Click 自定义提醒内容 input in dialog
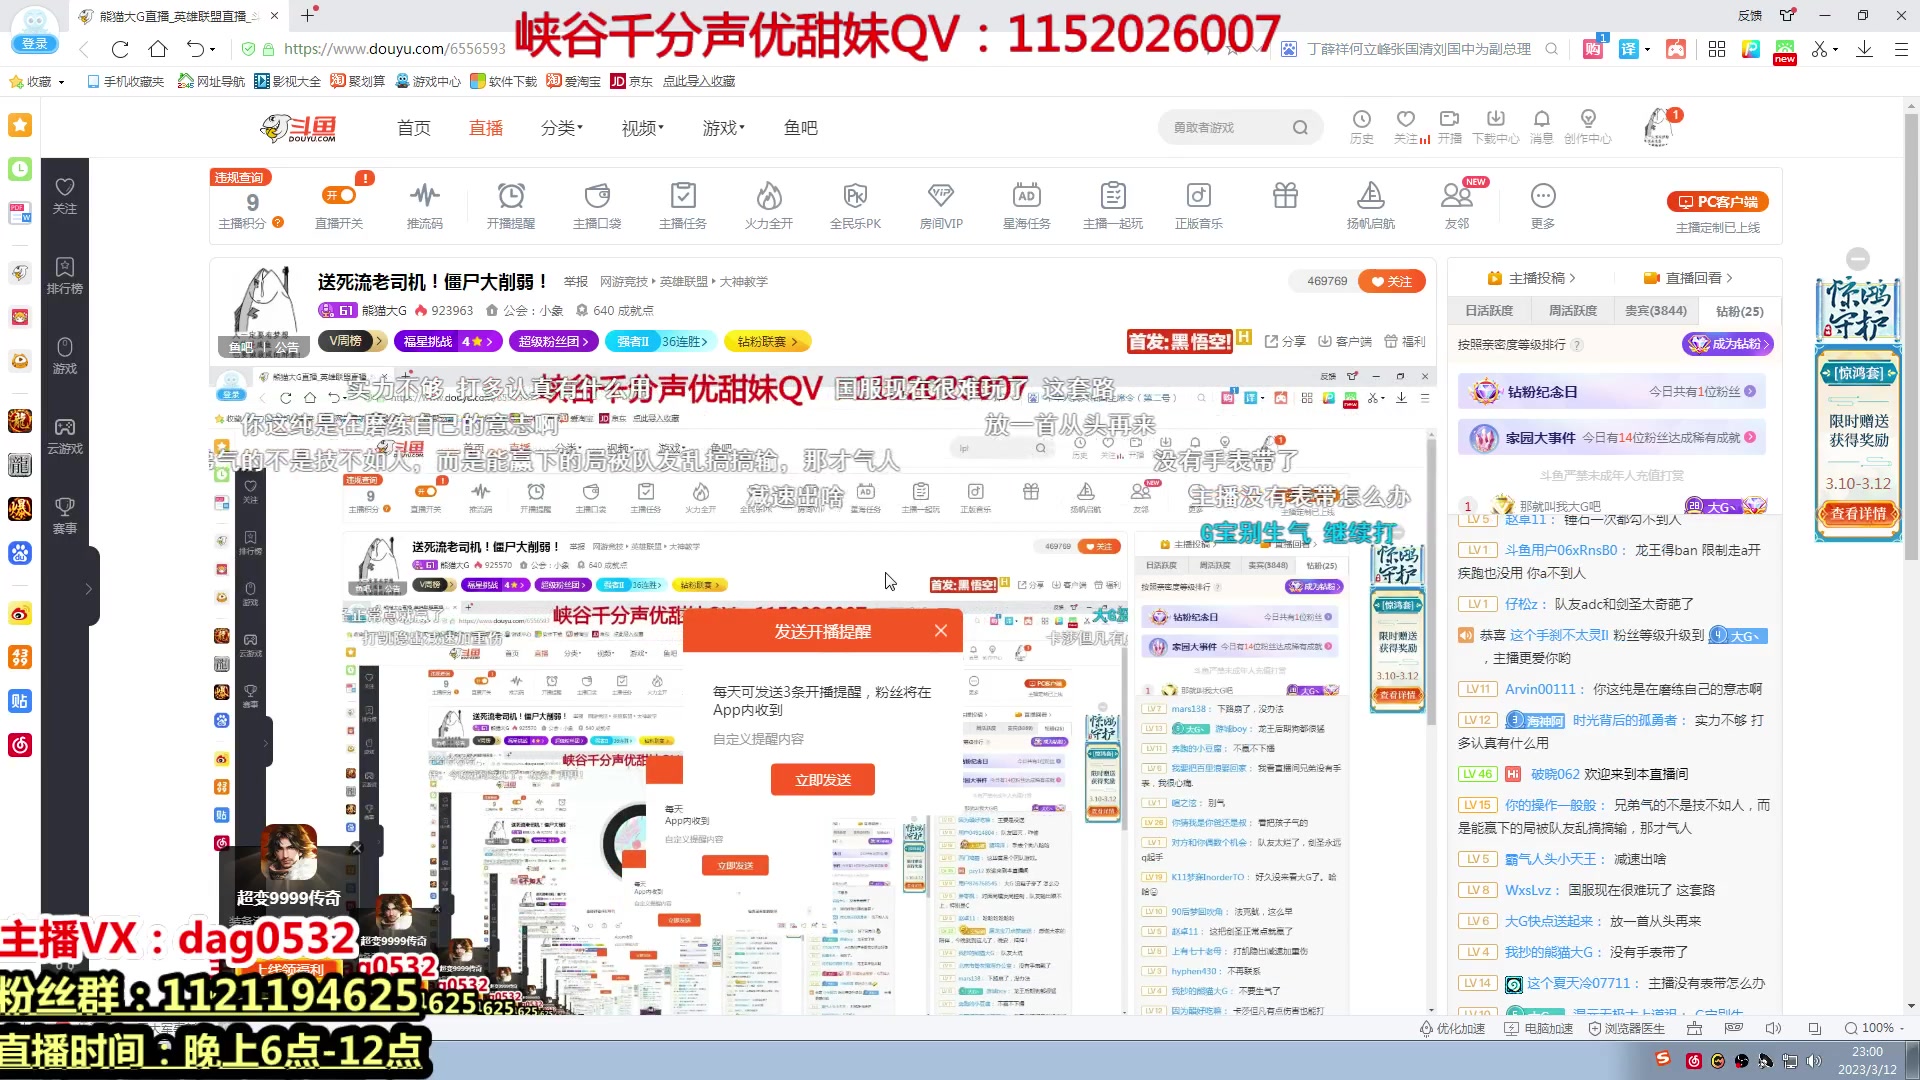This screenshot has height=1080, width=1920. (x=823, y=739)
